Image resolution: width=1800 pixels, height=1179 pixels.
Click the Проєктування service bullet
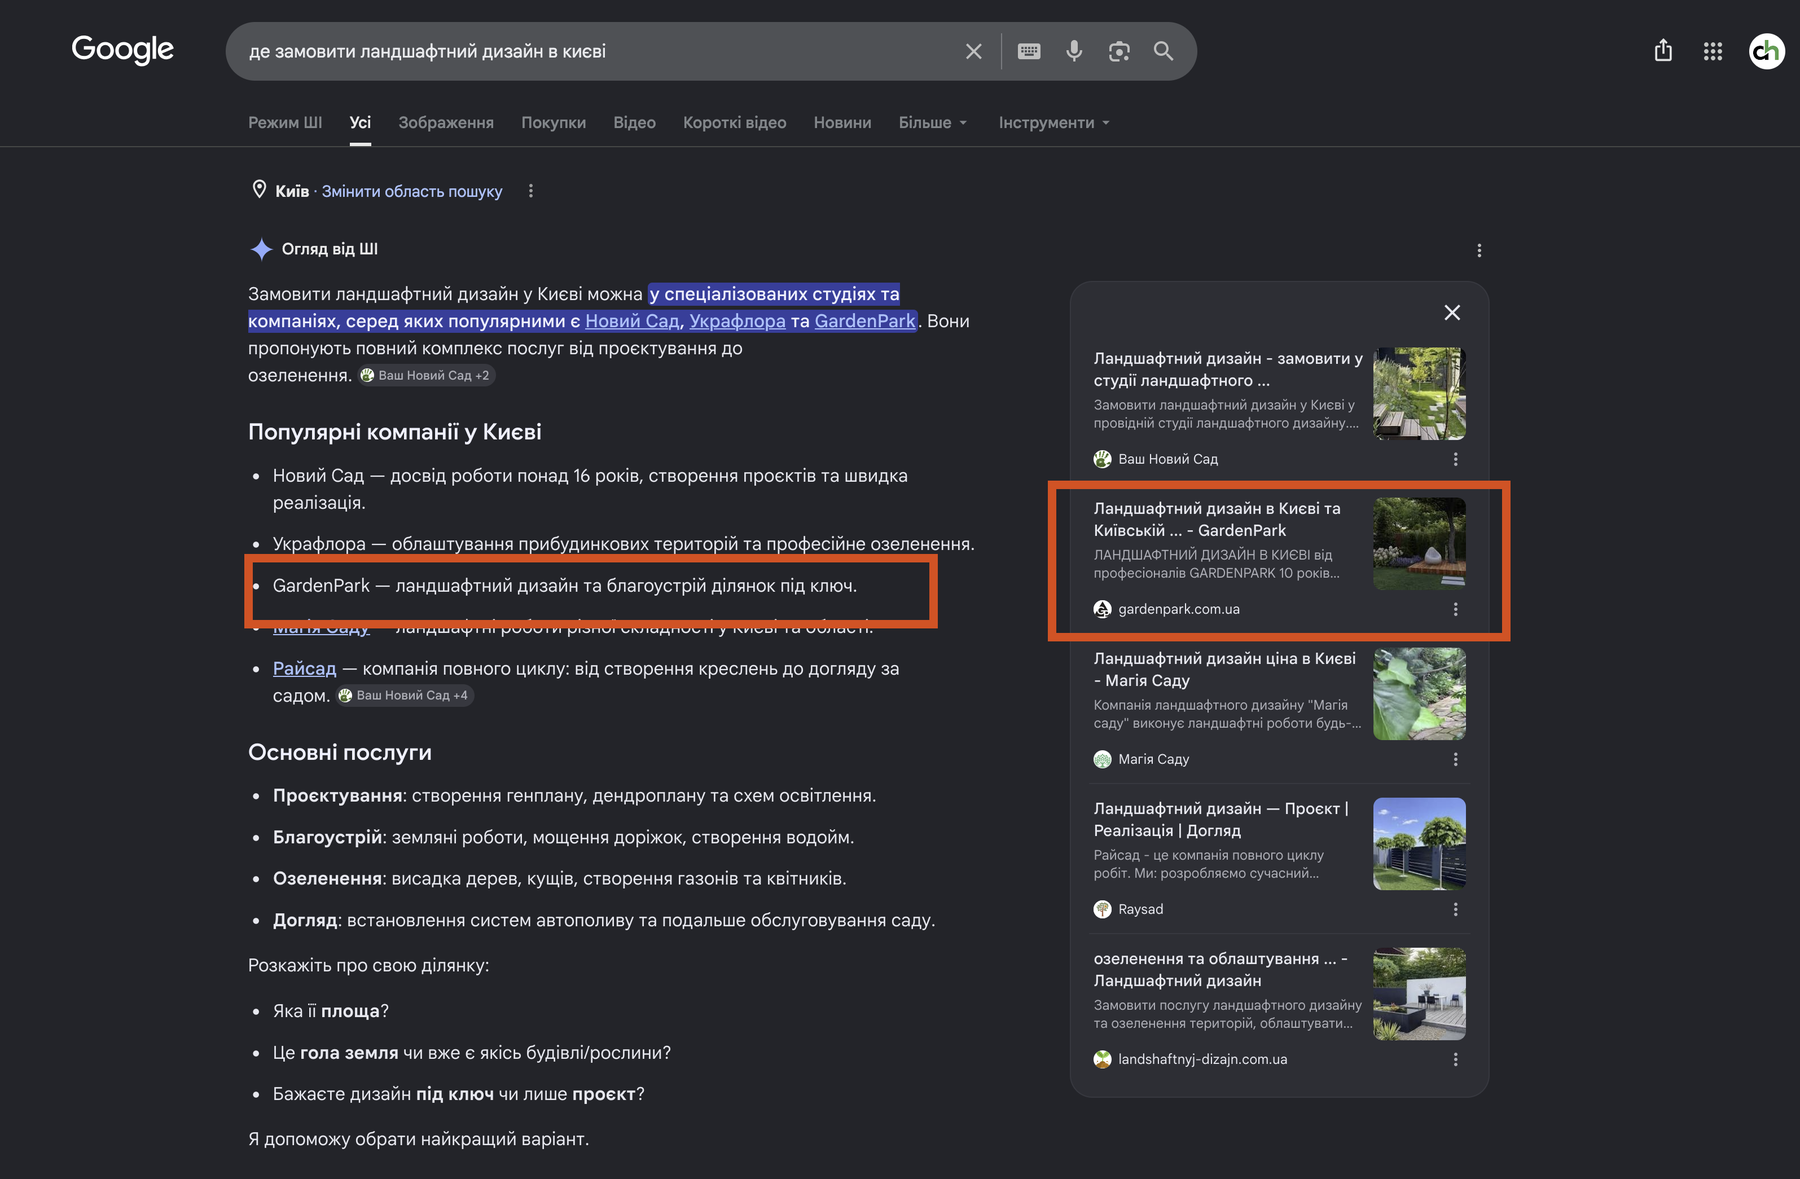[574, 796]
